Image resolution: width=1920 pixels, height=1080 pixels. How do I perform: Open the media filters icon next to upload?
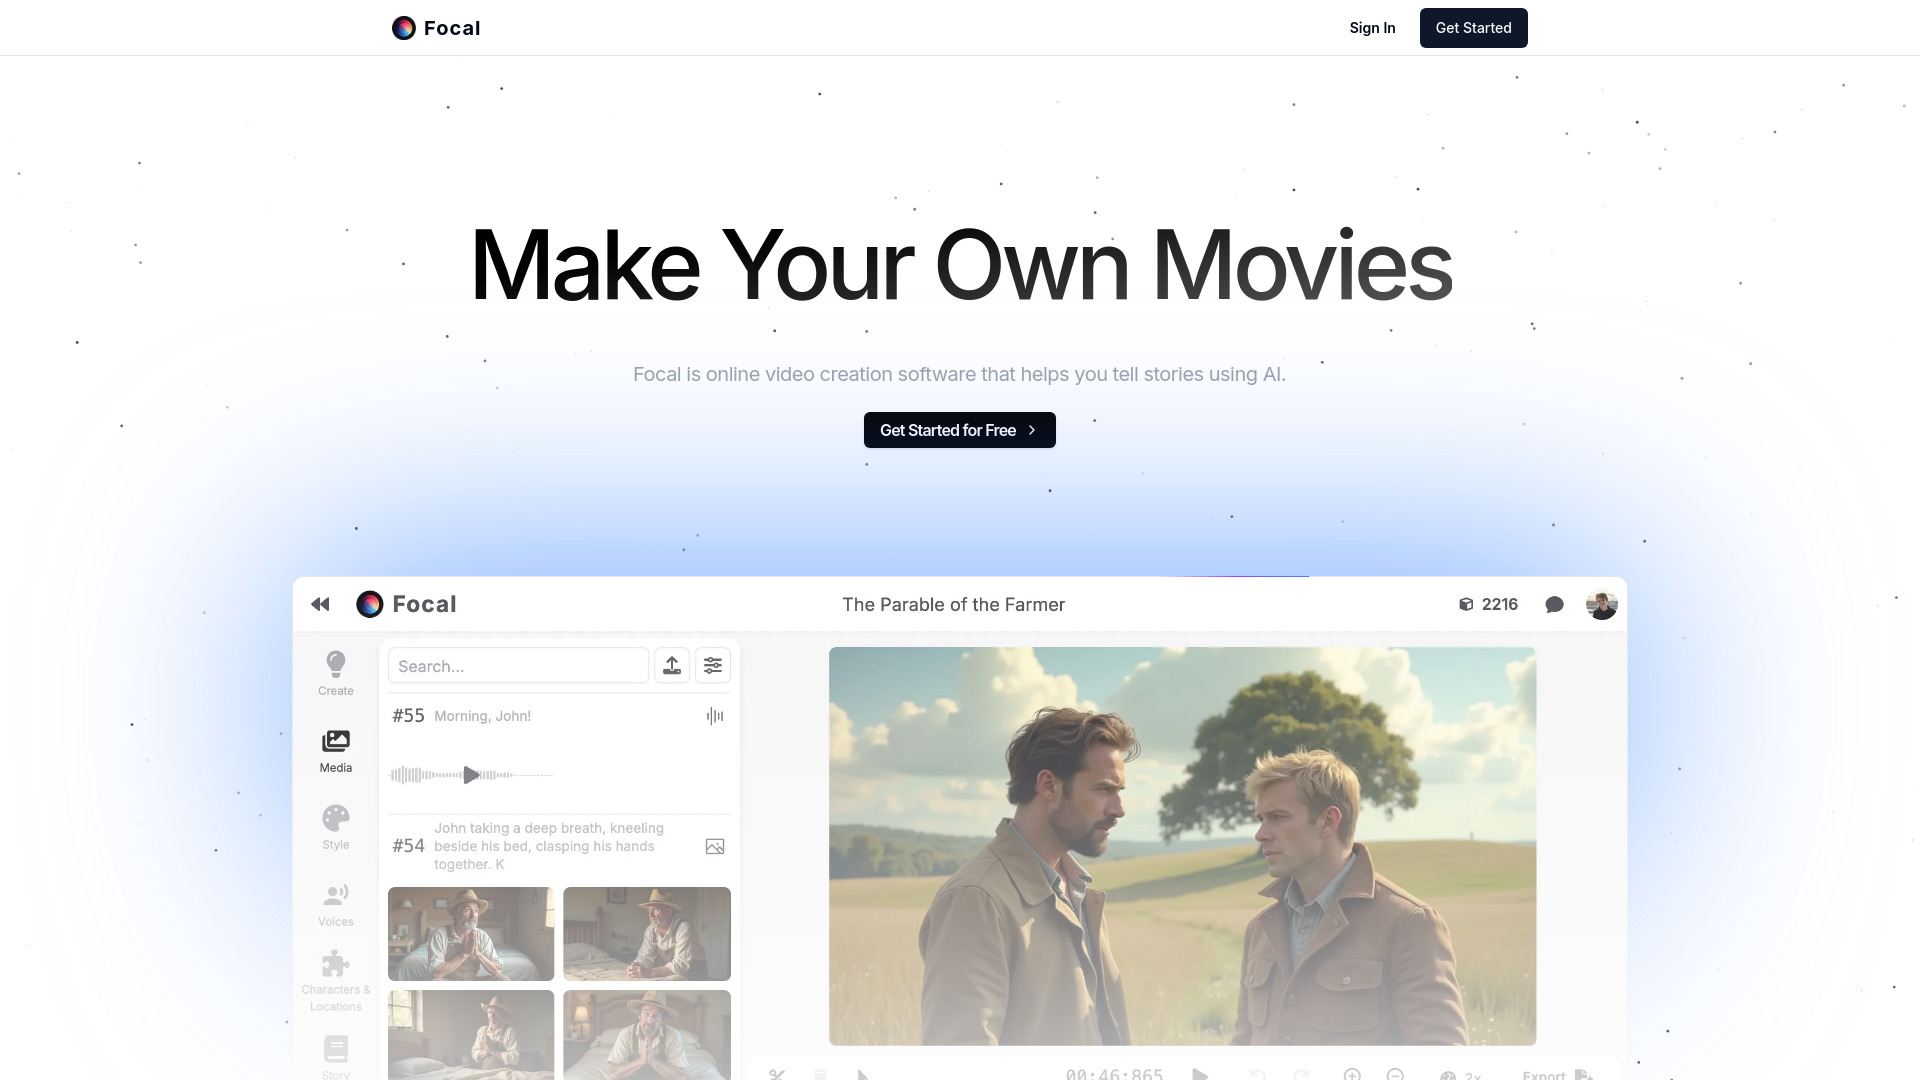(713, 665)
